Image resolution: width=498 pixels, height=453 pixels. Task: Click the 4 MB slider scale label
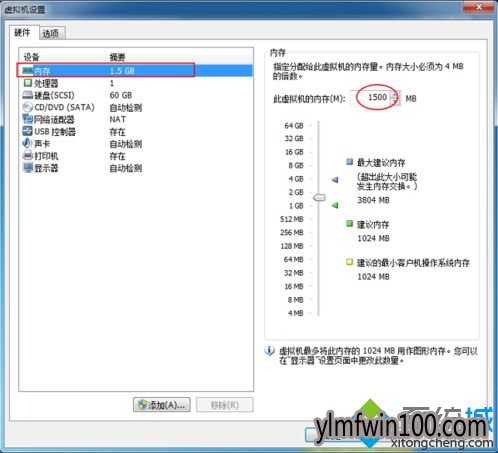point(295,313)
